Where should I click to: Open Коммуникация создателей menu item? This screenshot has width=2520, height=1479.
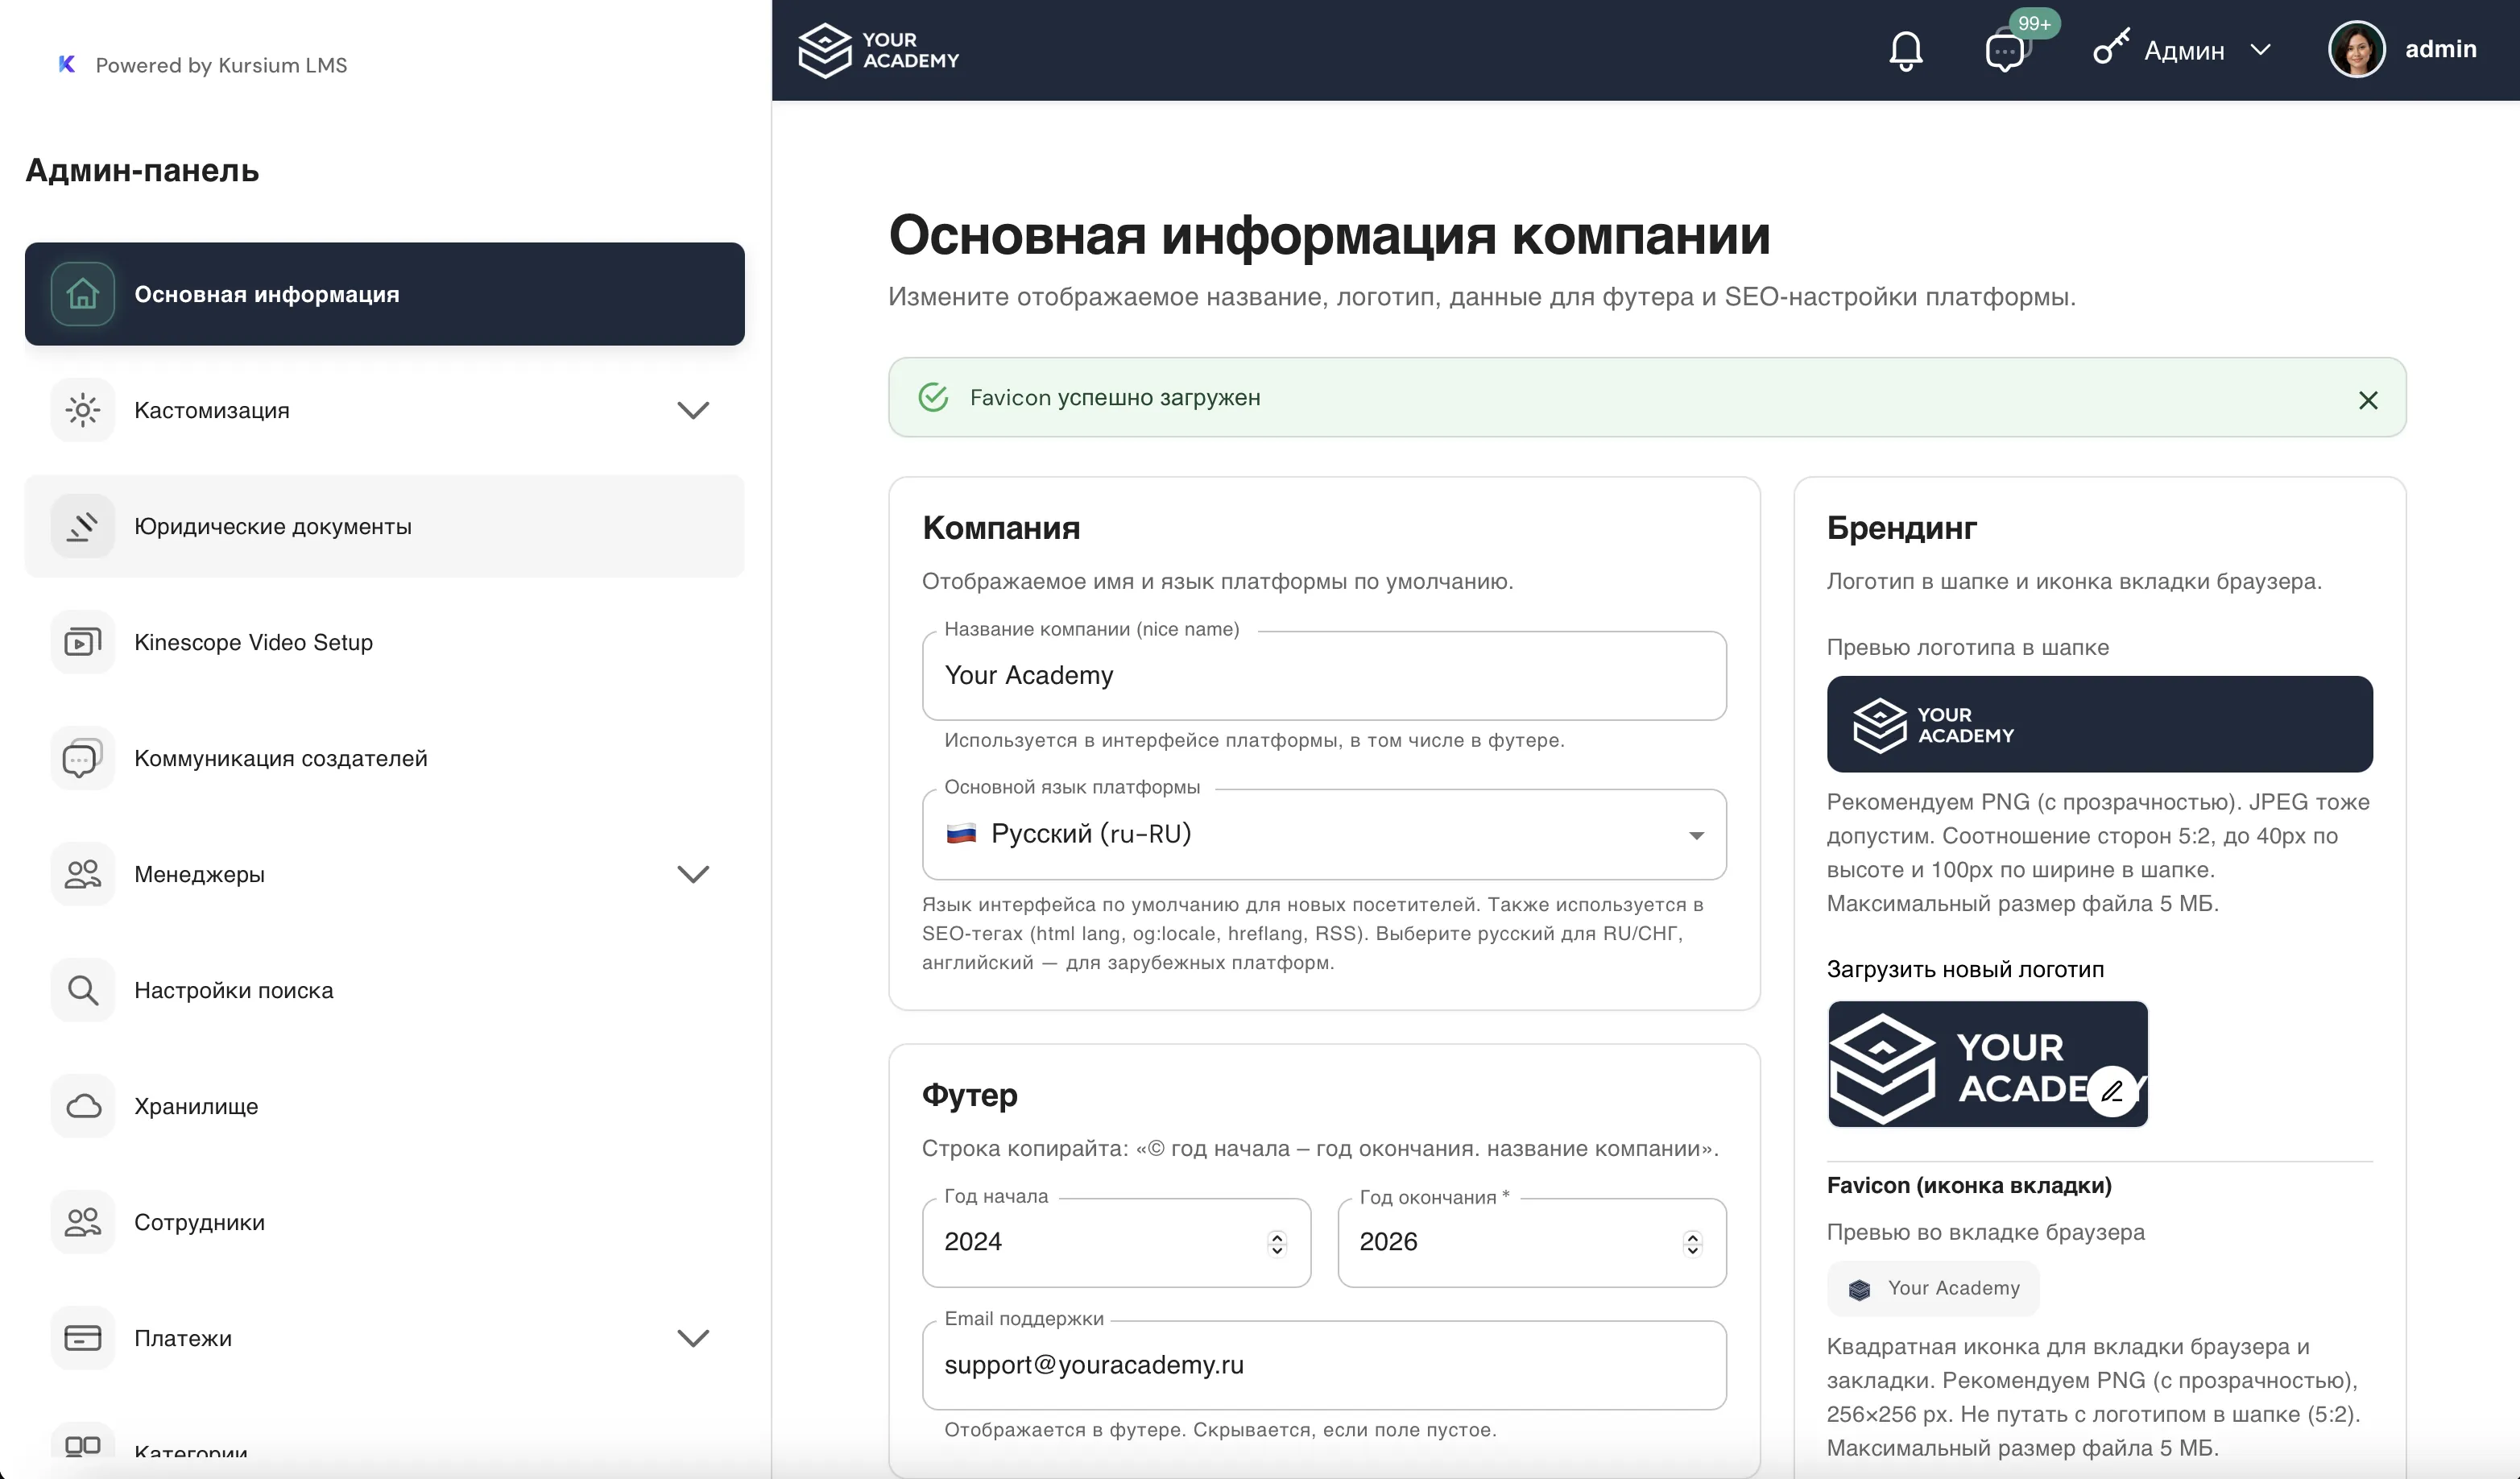pyautogui.click(x=384, y=758)
